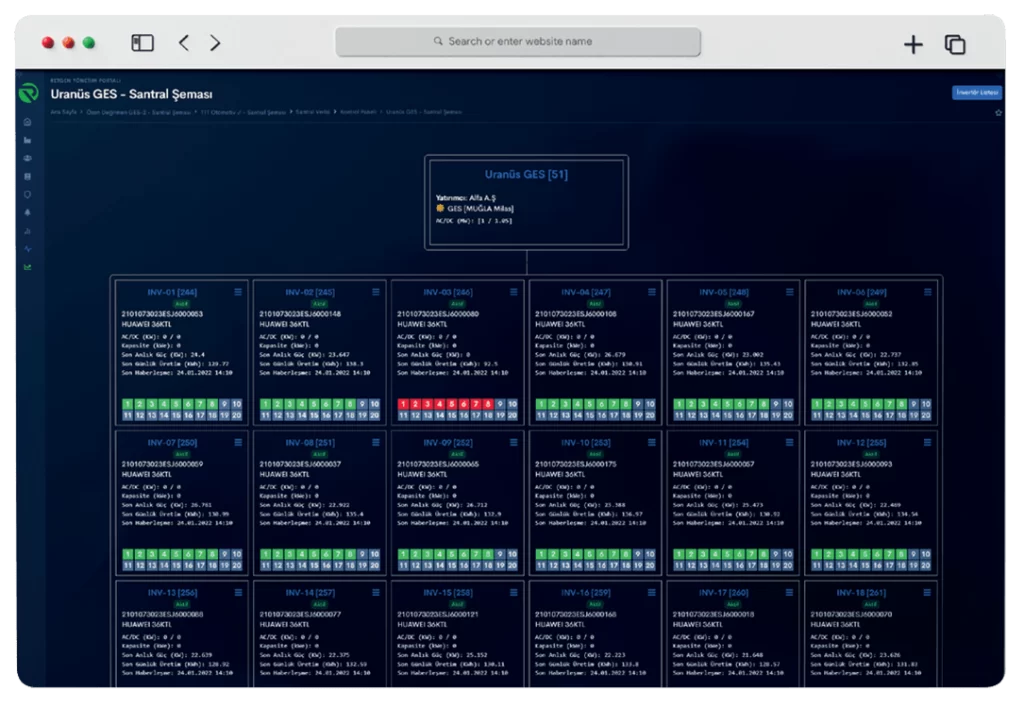Open the INV-08 [251] card menu
Screen dimensions: 1024x708
(x=376, y=442)
